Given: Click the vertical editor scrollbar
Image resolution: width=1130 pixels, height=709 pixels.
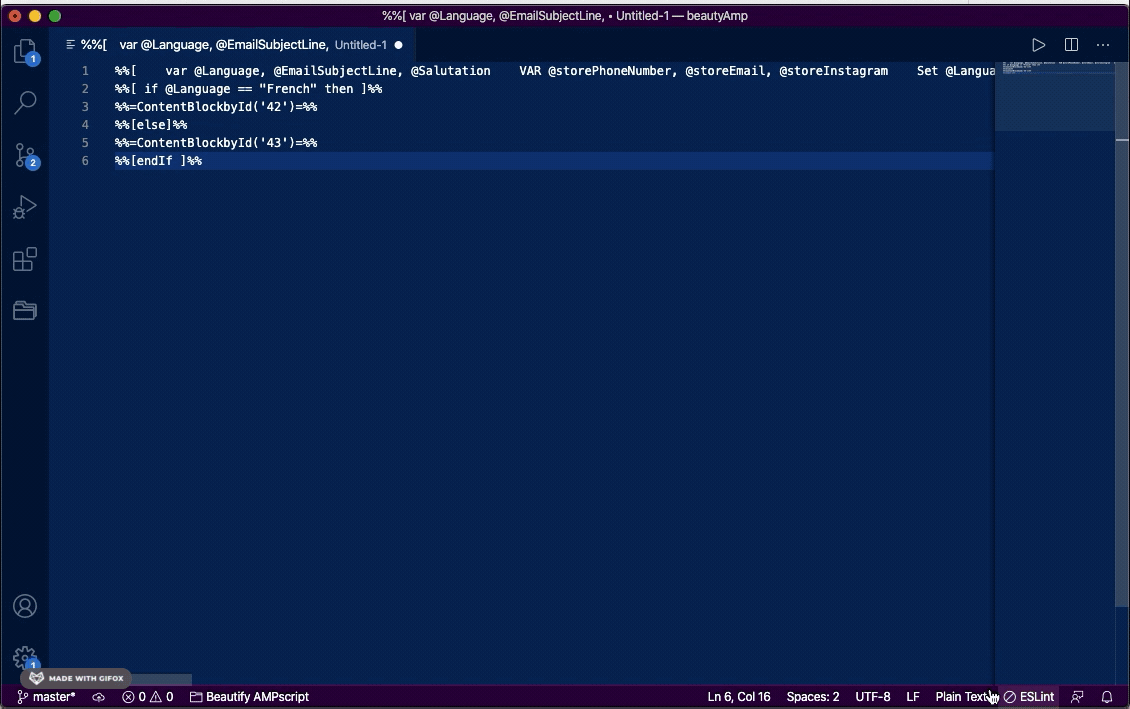Looking at the screenshot, I should 1122,334.
